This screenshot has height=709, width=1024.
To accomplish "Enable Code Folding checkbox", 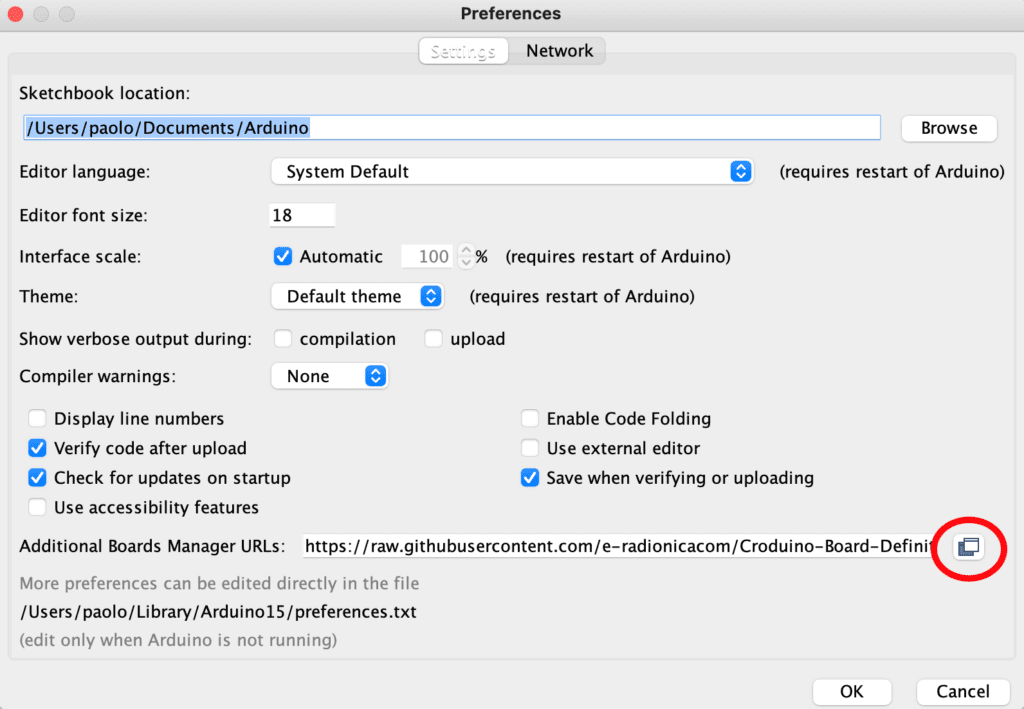I will pyautogui.click(x=530, y=418).
